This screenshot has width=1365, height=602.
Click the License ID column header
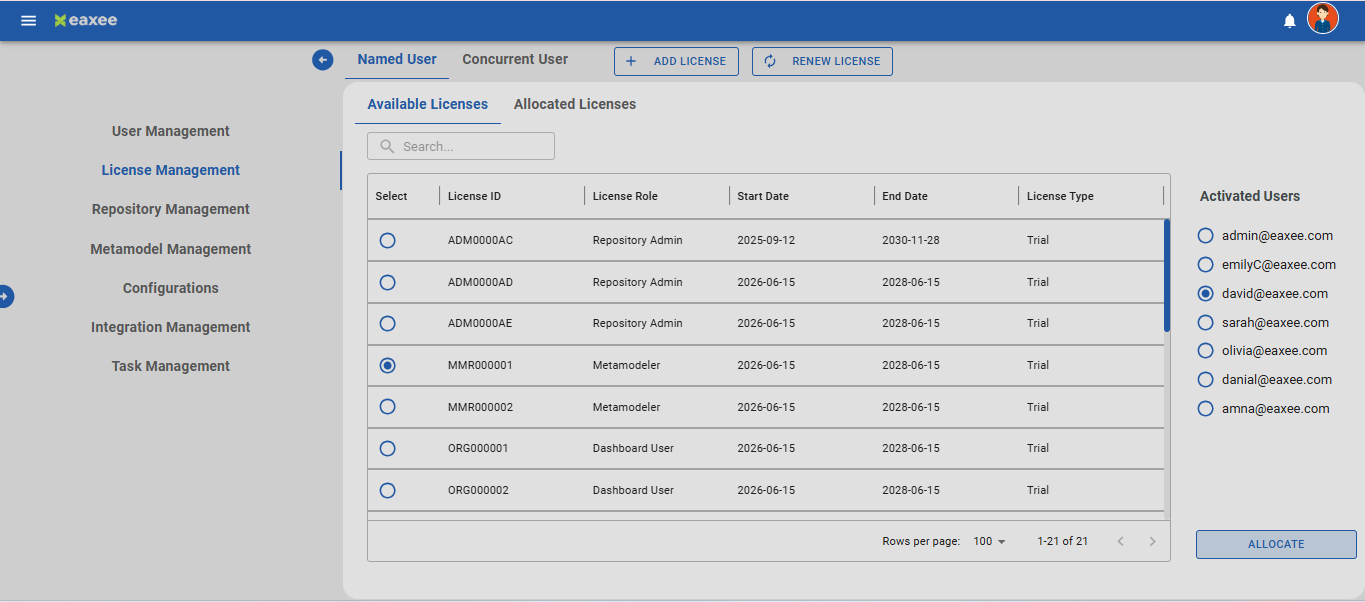(475, 196)
